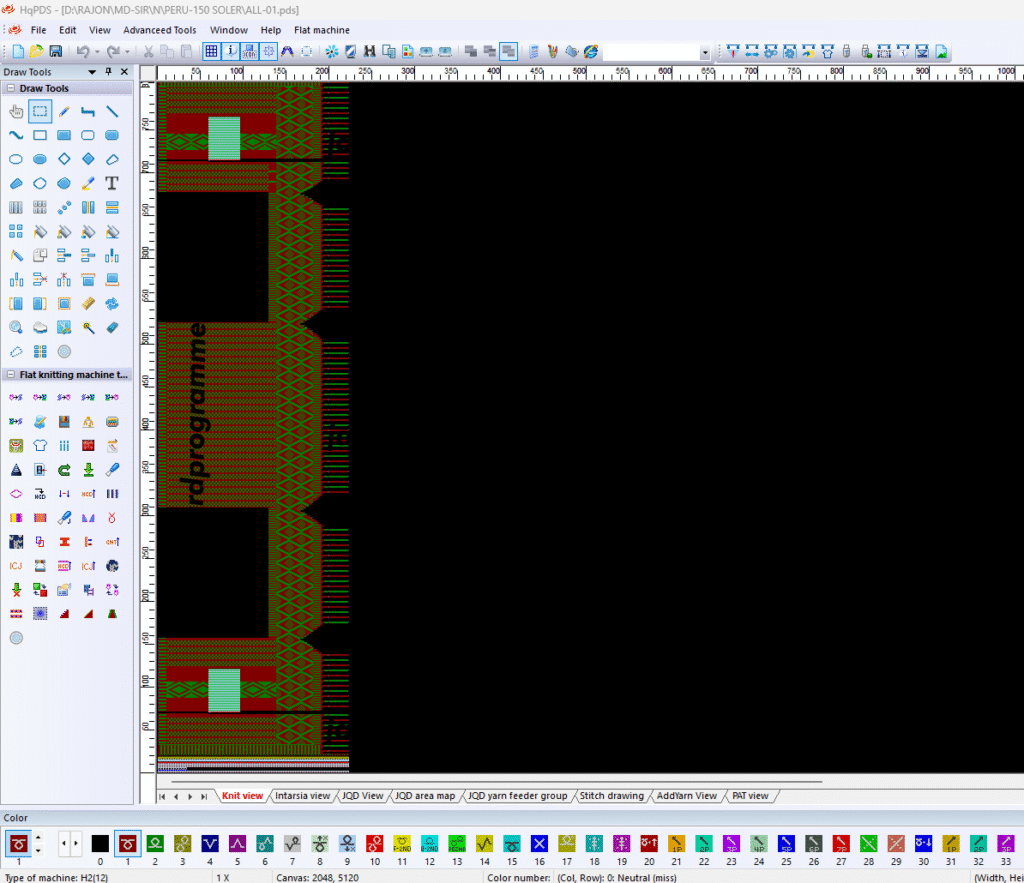Toggle the overlapping windows view button
The image size is (1024, 883).
[508, 52]
